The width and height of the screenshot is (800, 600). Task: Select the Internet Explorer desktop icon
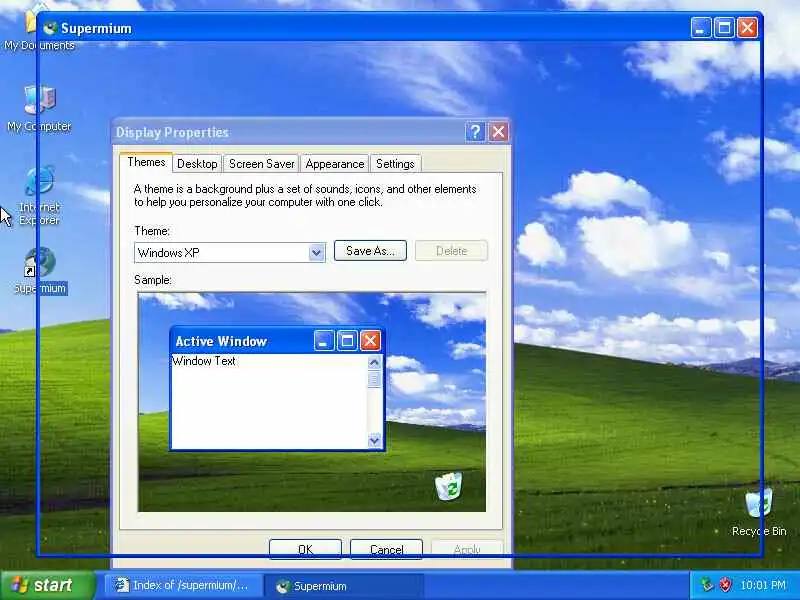point(39,195)
